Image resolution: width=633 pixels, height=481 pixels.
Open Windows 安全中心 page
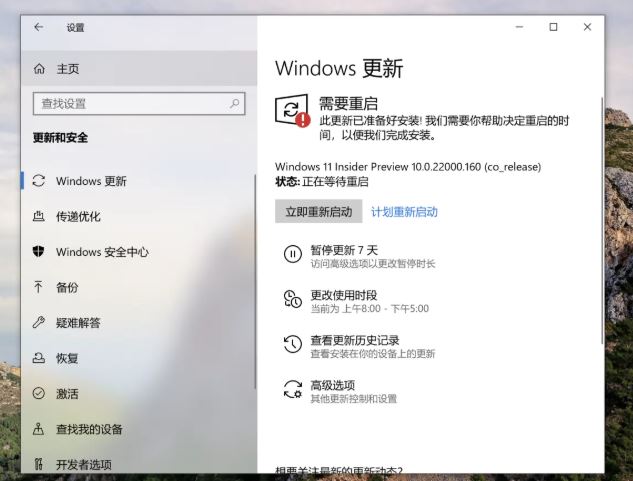[138, 252]
